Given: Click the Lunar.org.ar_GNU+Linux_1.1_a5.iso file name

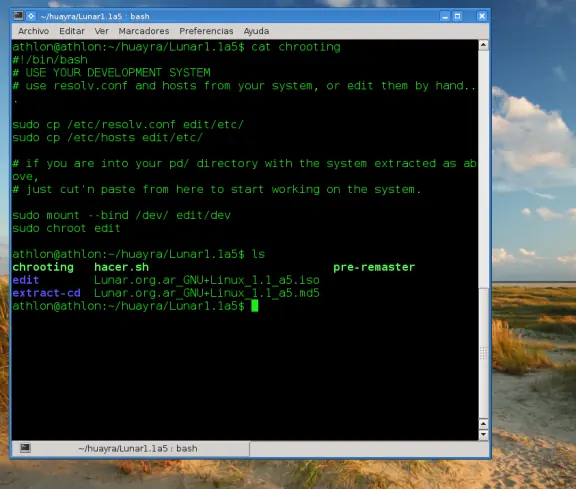Looking at the screenshot, I should point(207,280).
